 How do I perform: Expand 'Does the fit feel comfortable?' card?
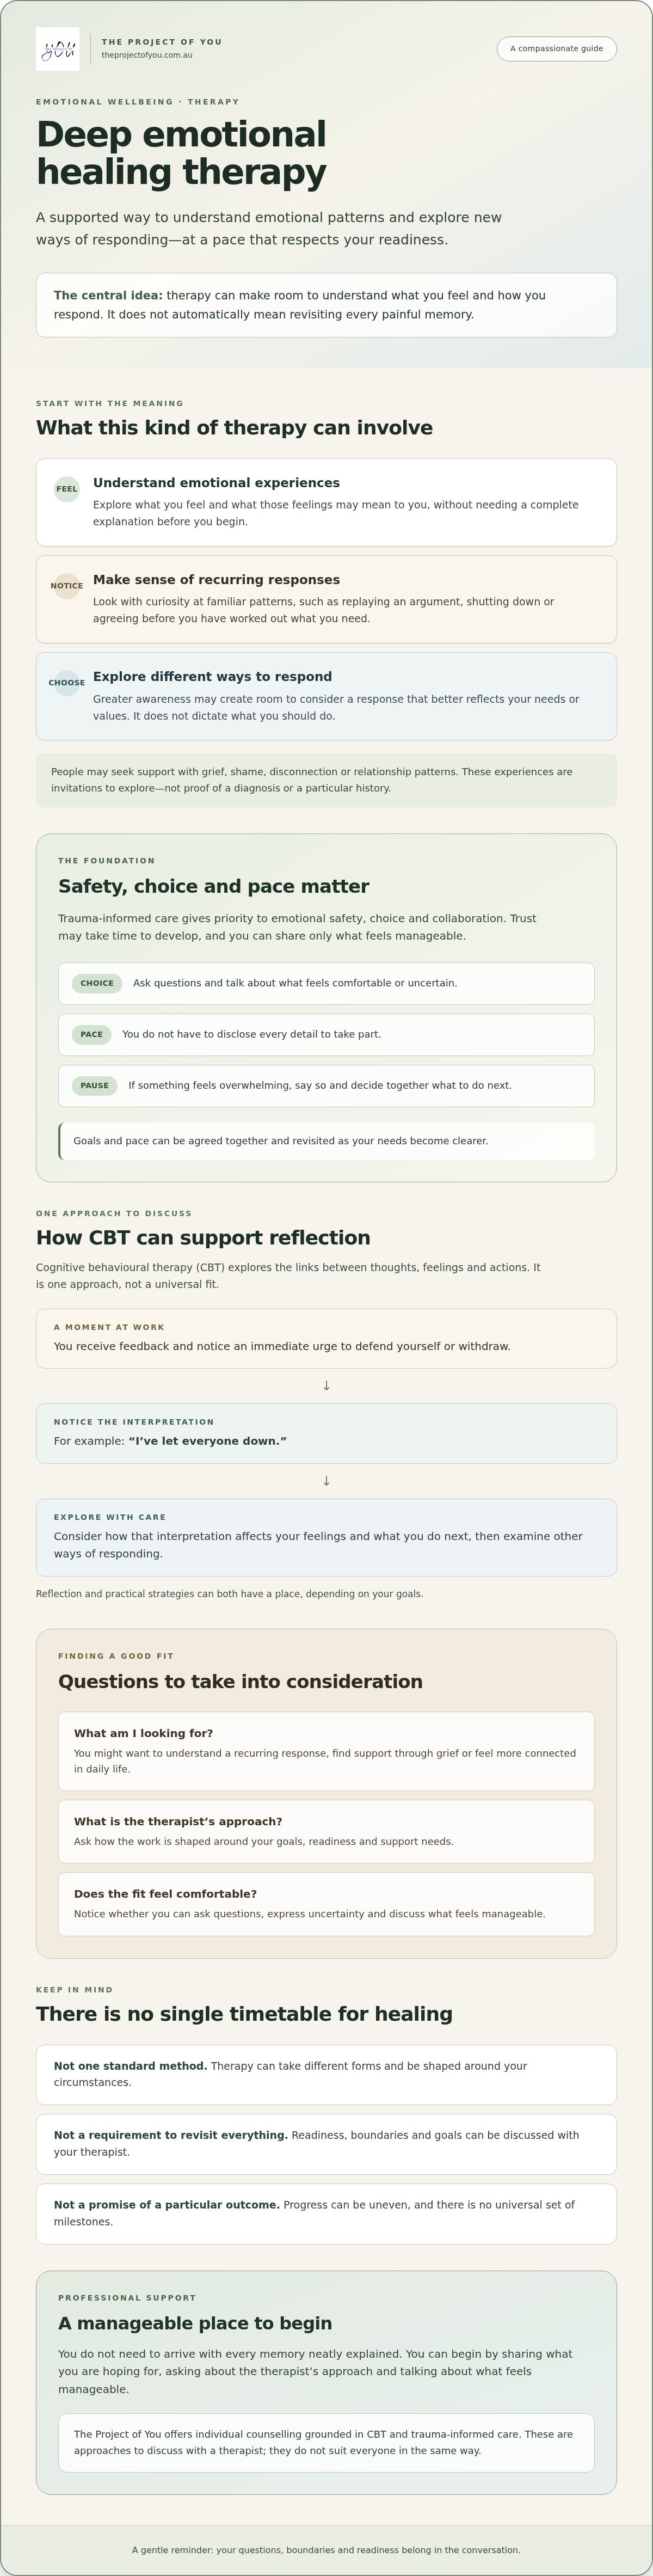pos(326,1904)
